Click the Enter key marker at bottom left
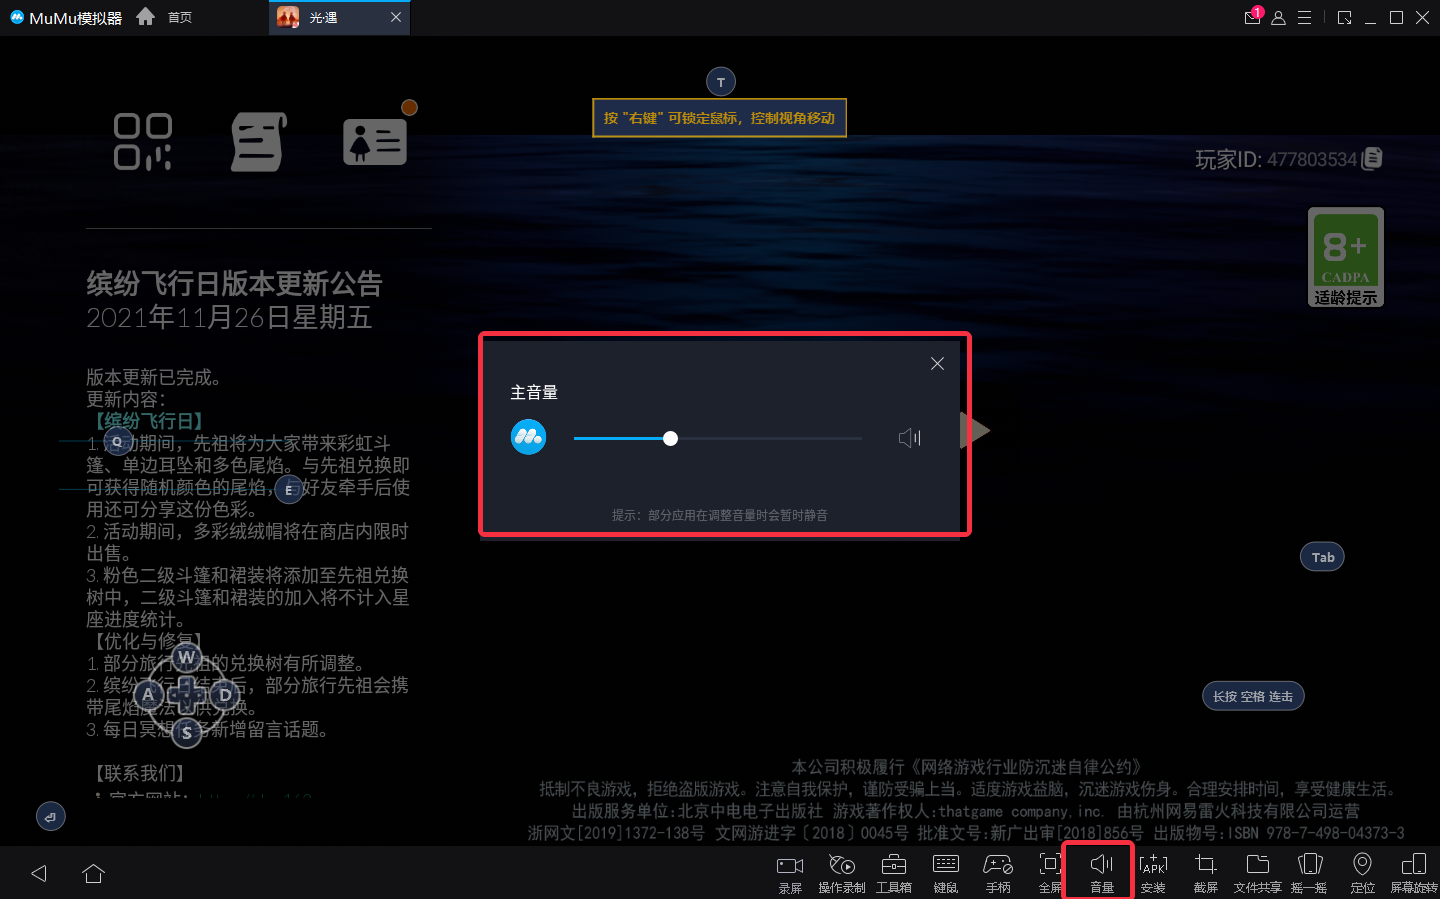The image size is (1440, 899). (x=50, y=817)
